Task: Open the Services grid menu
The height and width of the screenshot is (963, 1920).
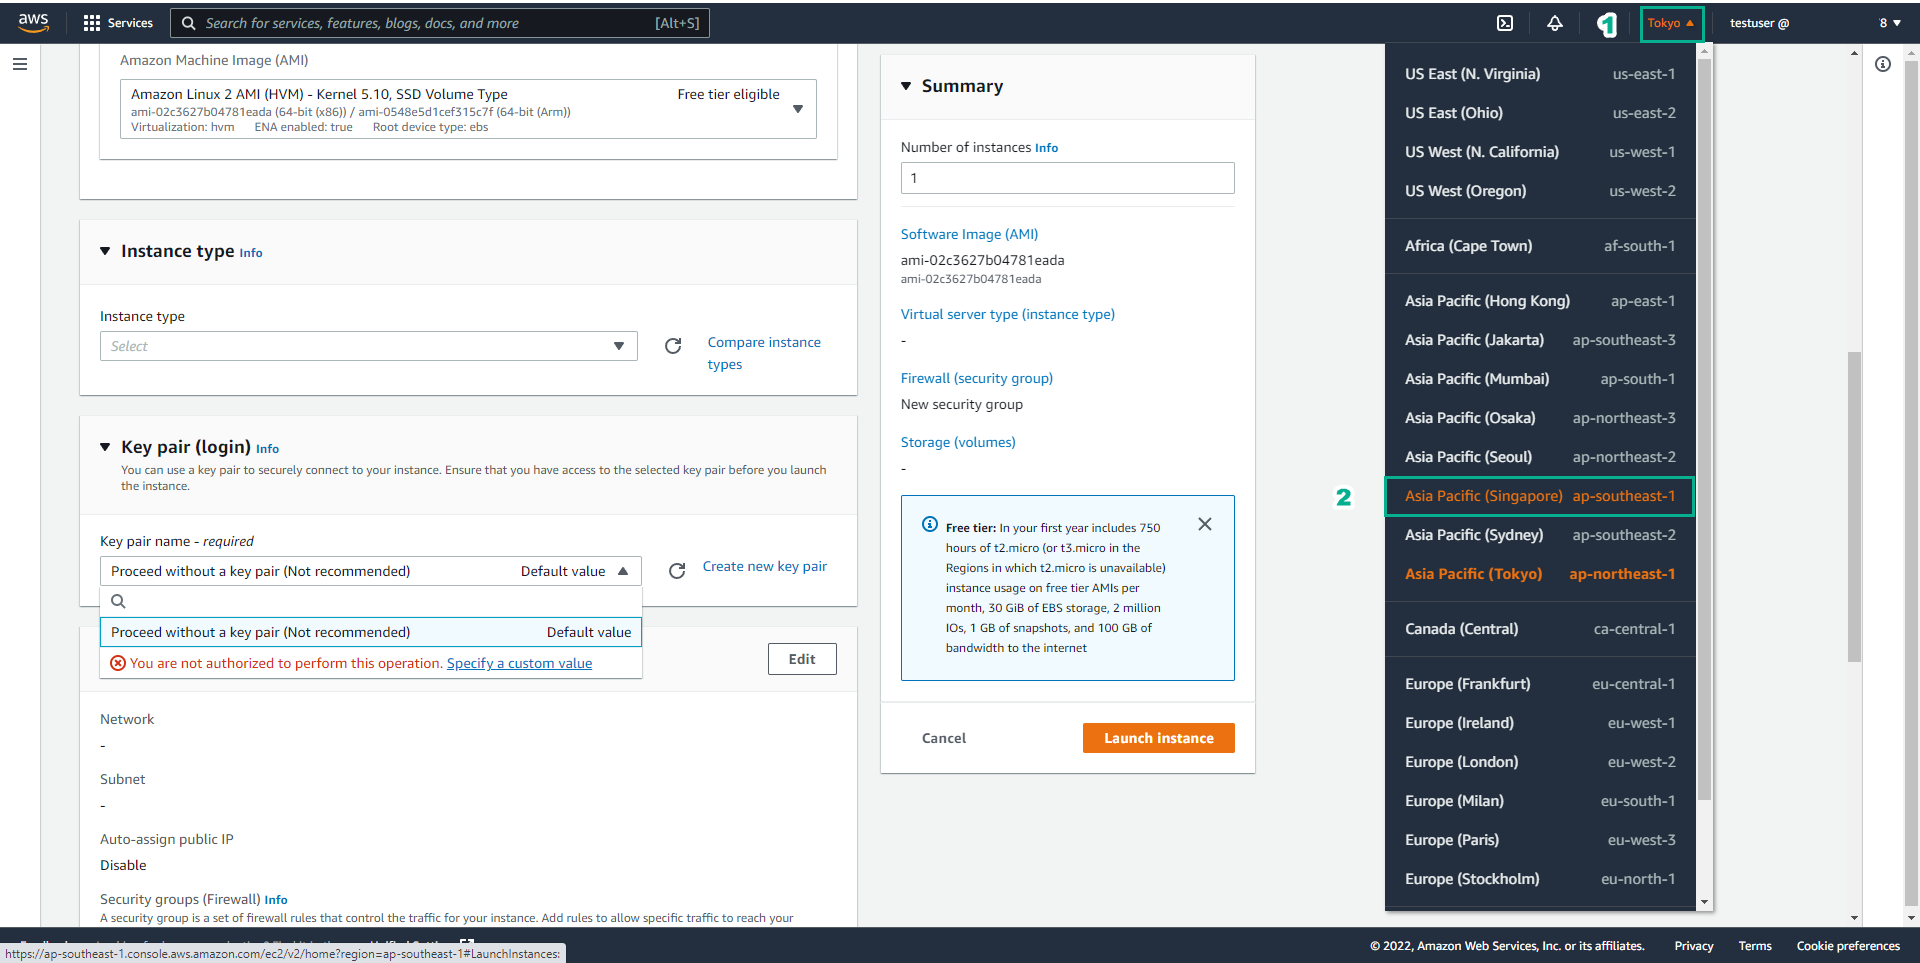Action: click(118, 23)
